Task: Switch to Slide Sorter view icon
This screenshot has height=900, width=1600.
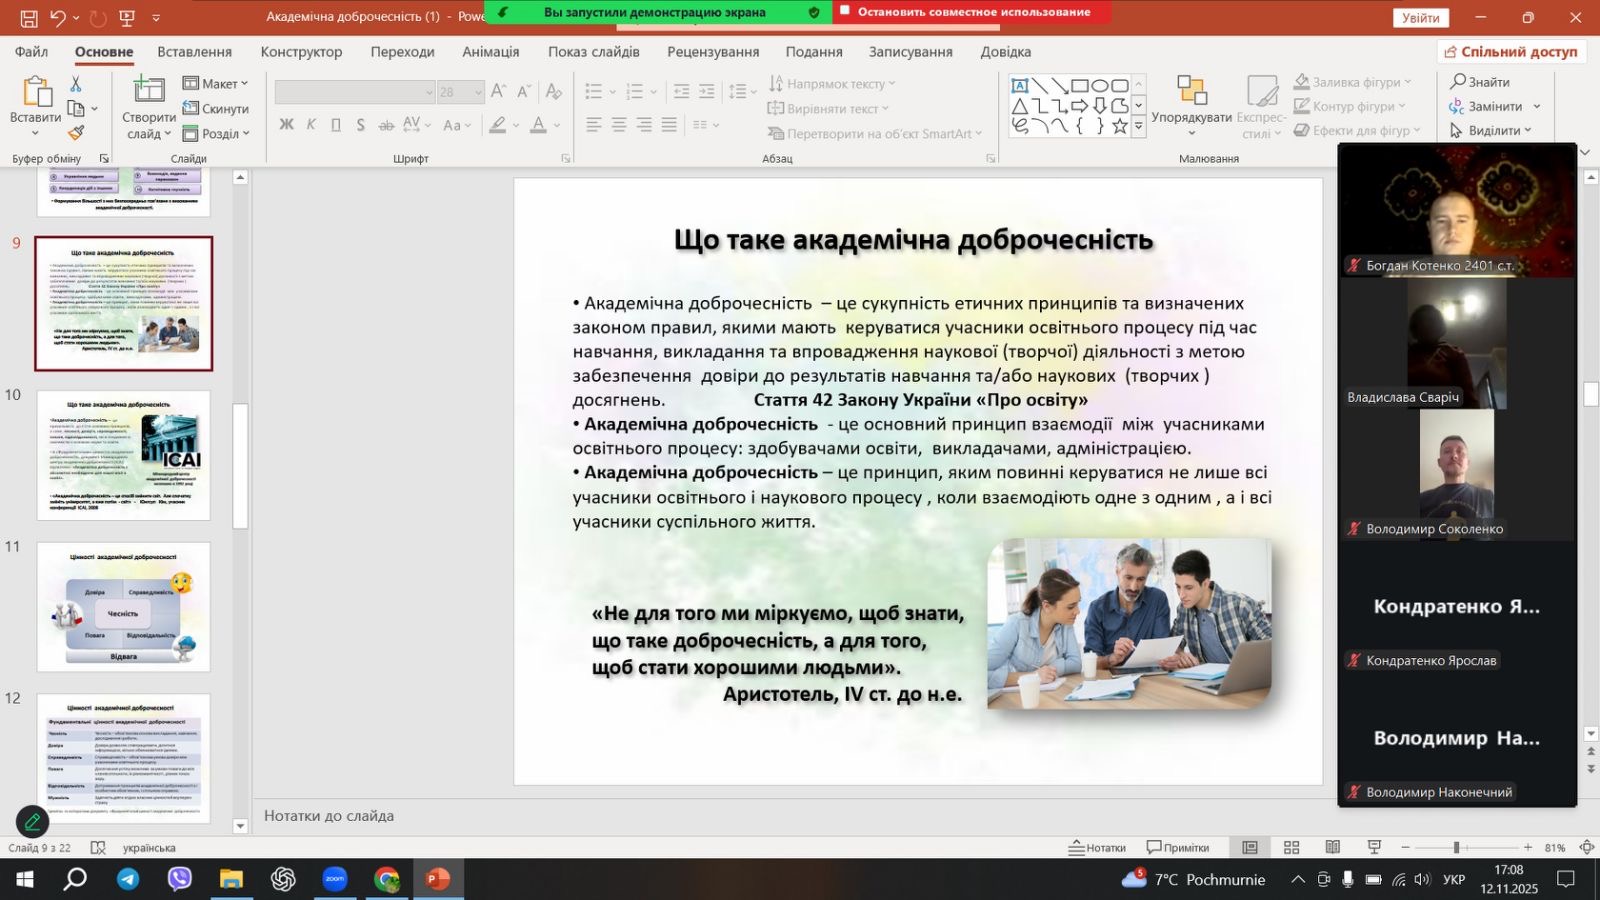Action: 1291,847
